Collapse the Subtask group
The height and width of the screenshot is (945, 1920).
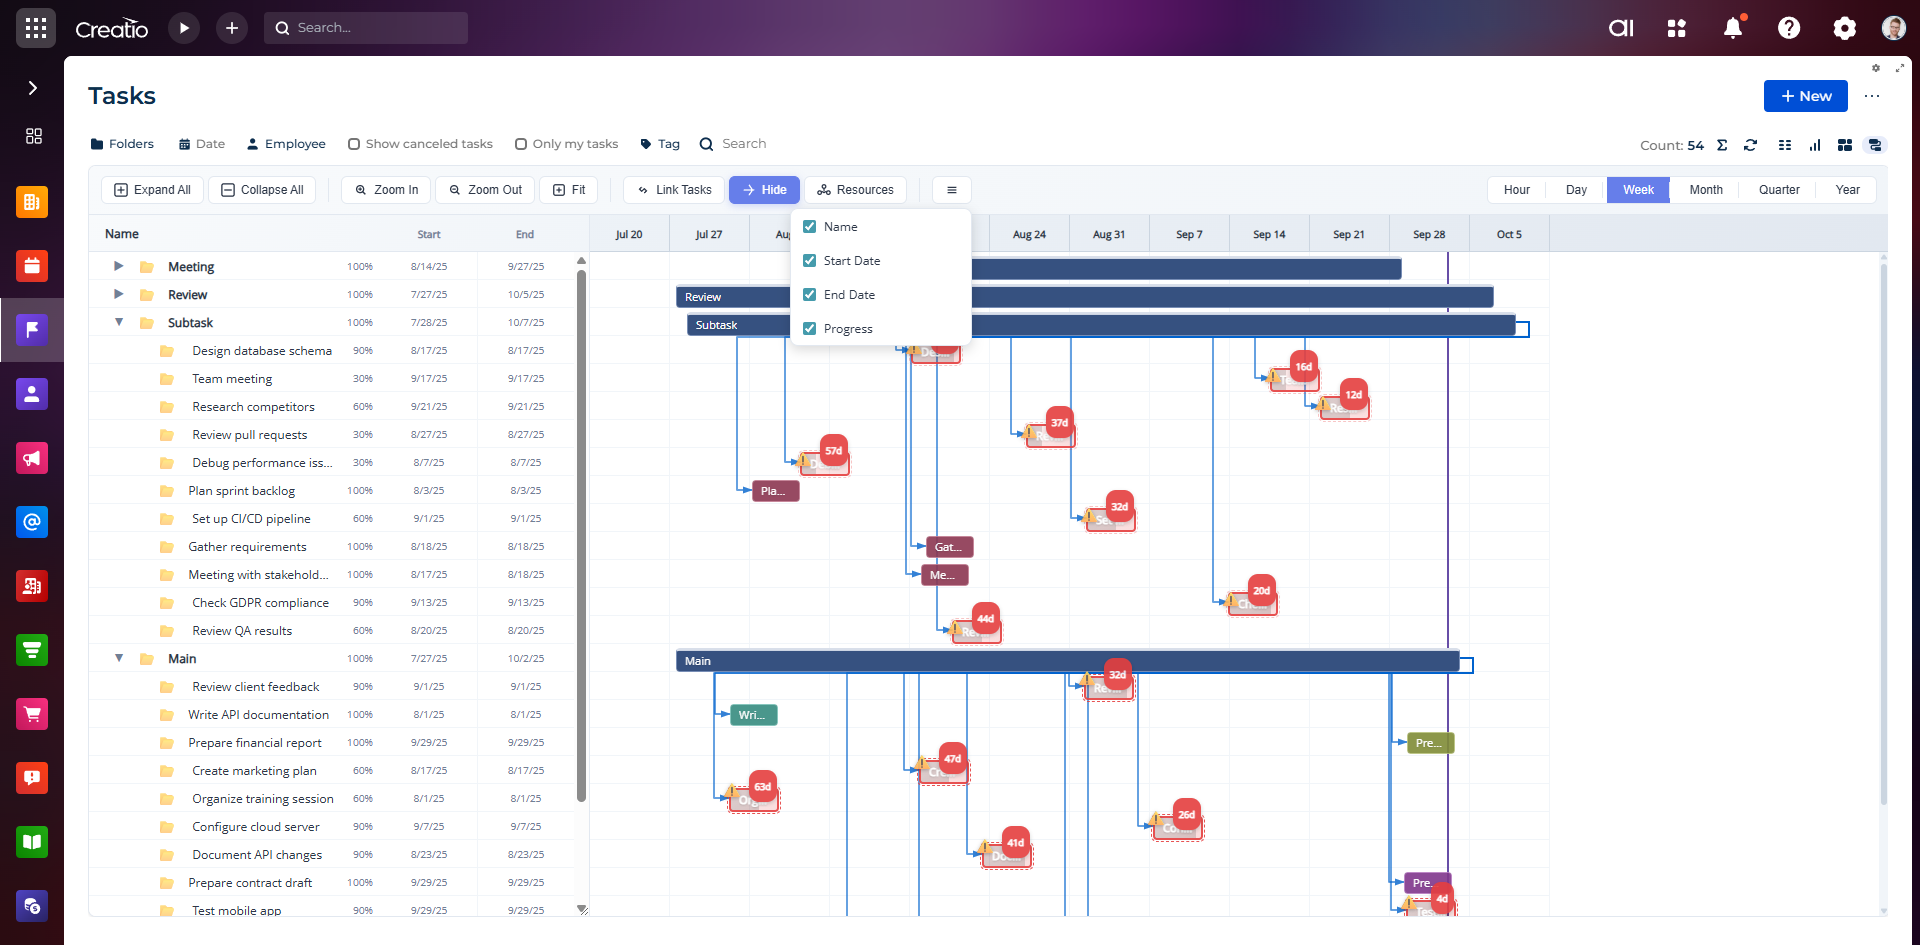coord(118,322)
